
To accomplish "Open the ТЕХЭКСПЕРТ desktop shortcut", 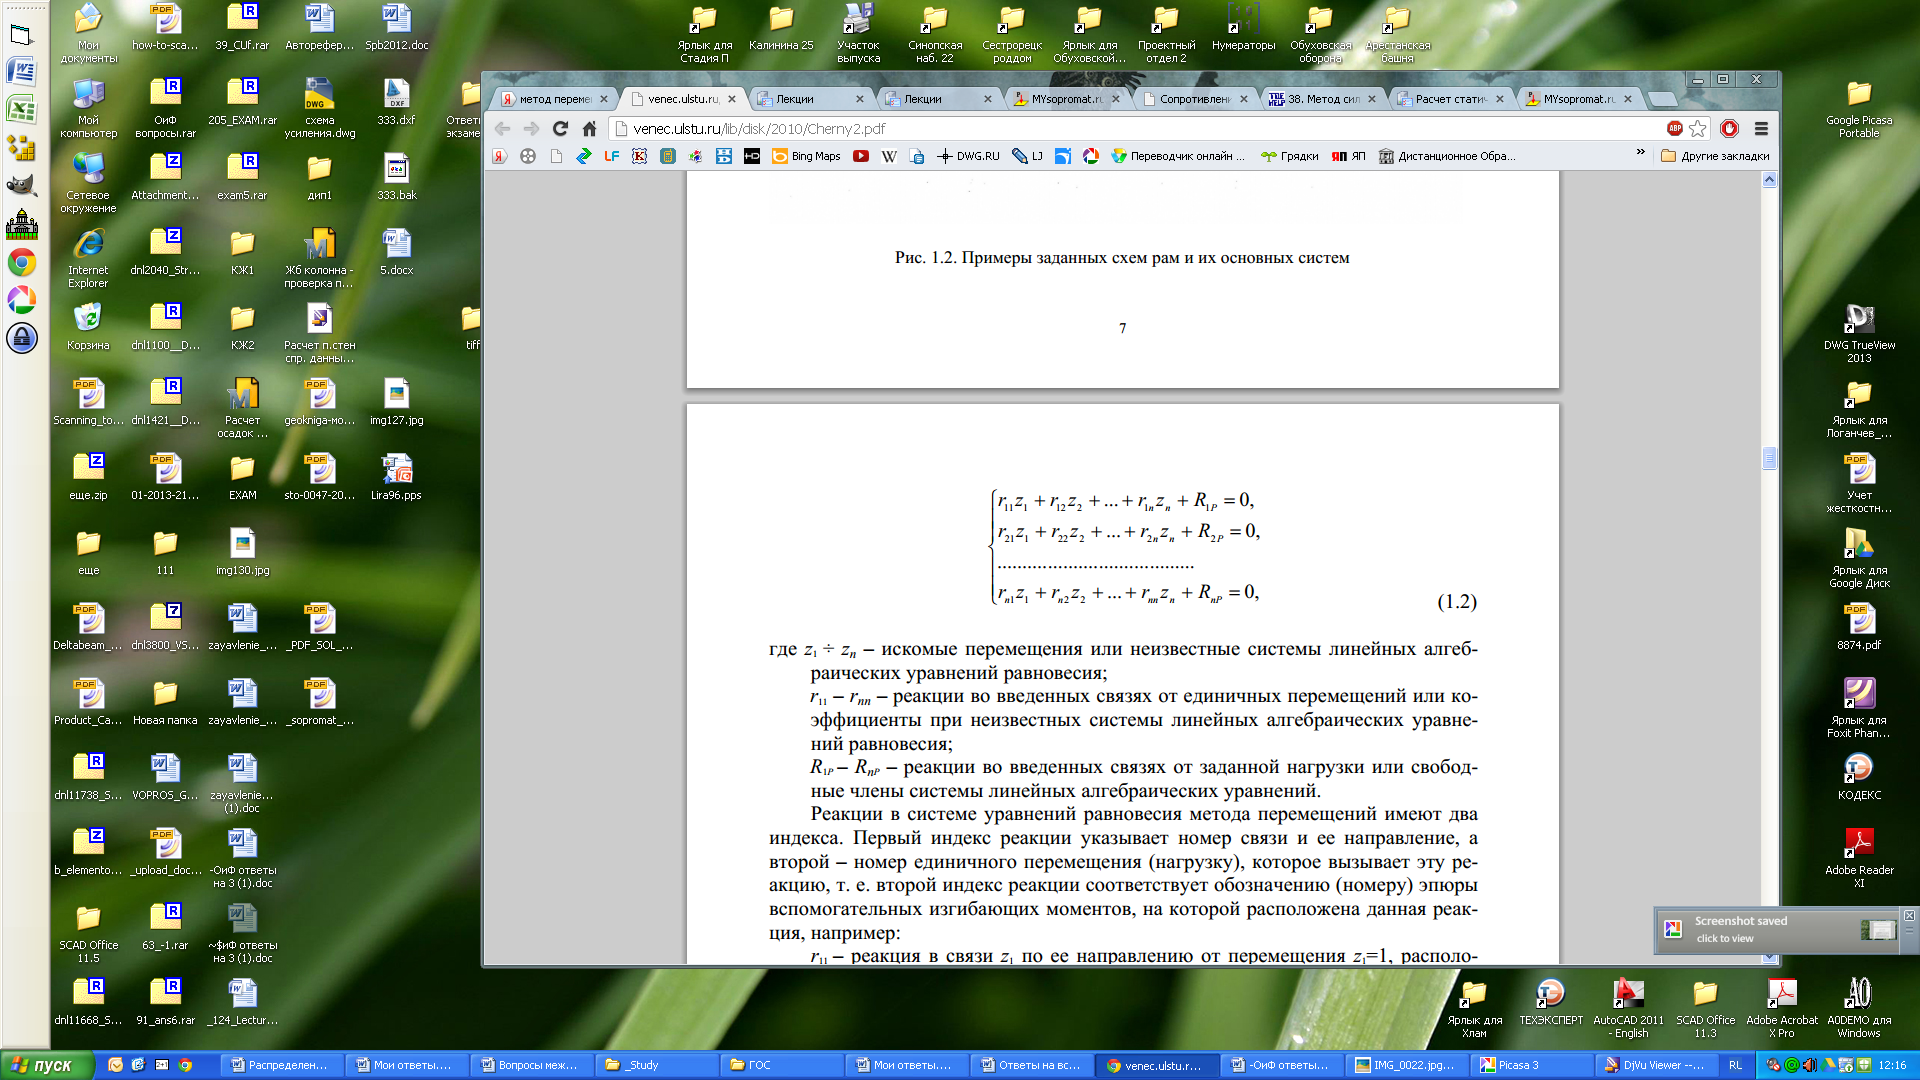I will click(x=1551, y=1002).
